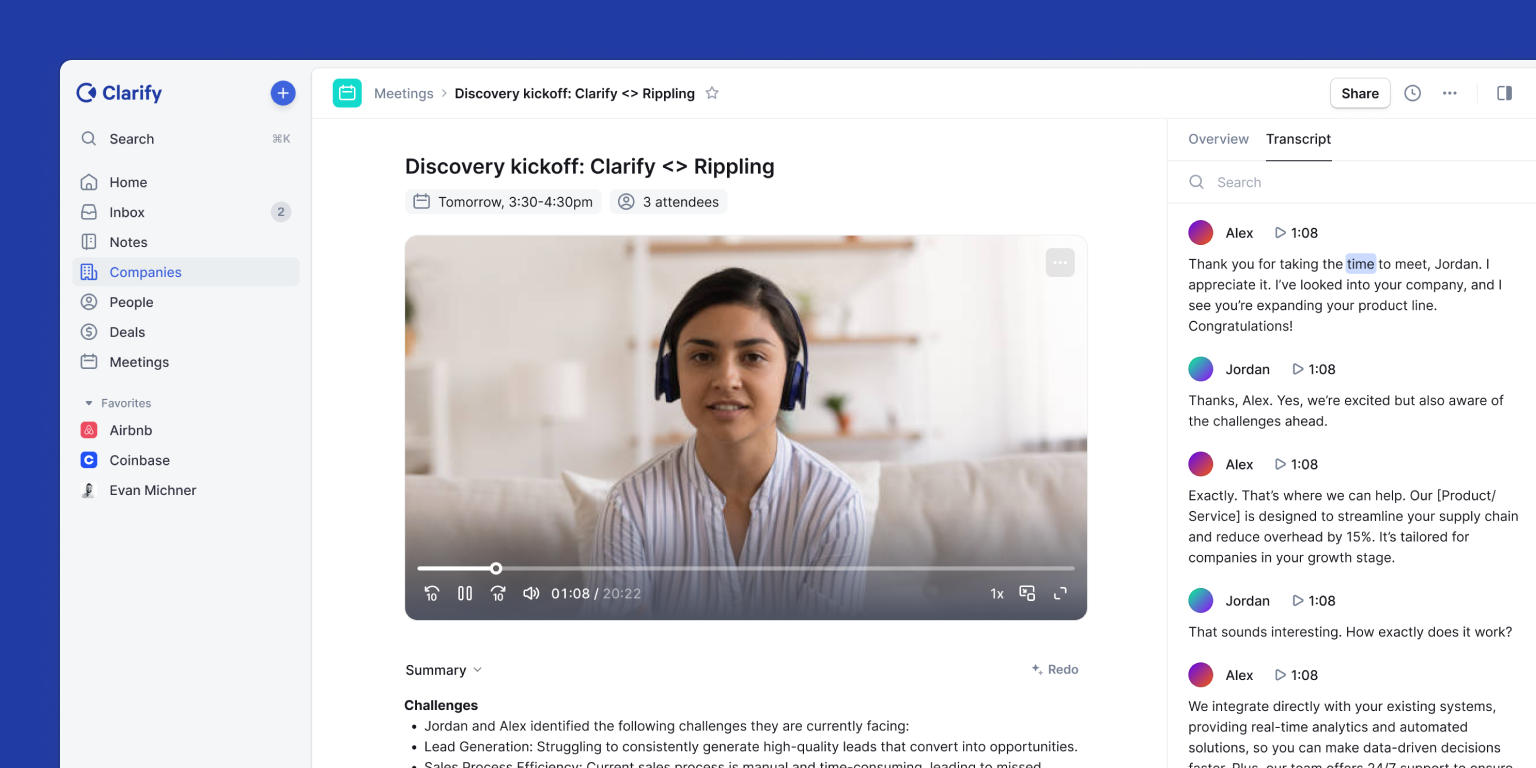Click highlighted word "time" in transcript
The width and height of the screenshot is (1536, 768).
tap(1360, 264)
